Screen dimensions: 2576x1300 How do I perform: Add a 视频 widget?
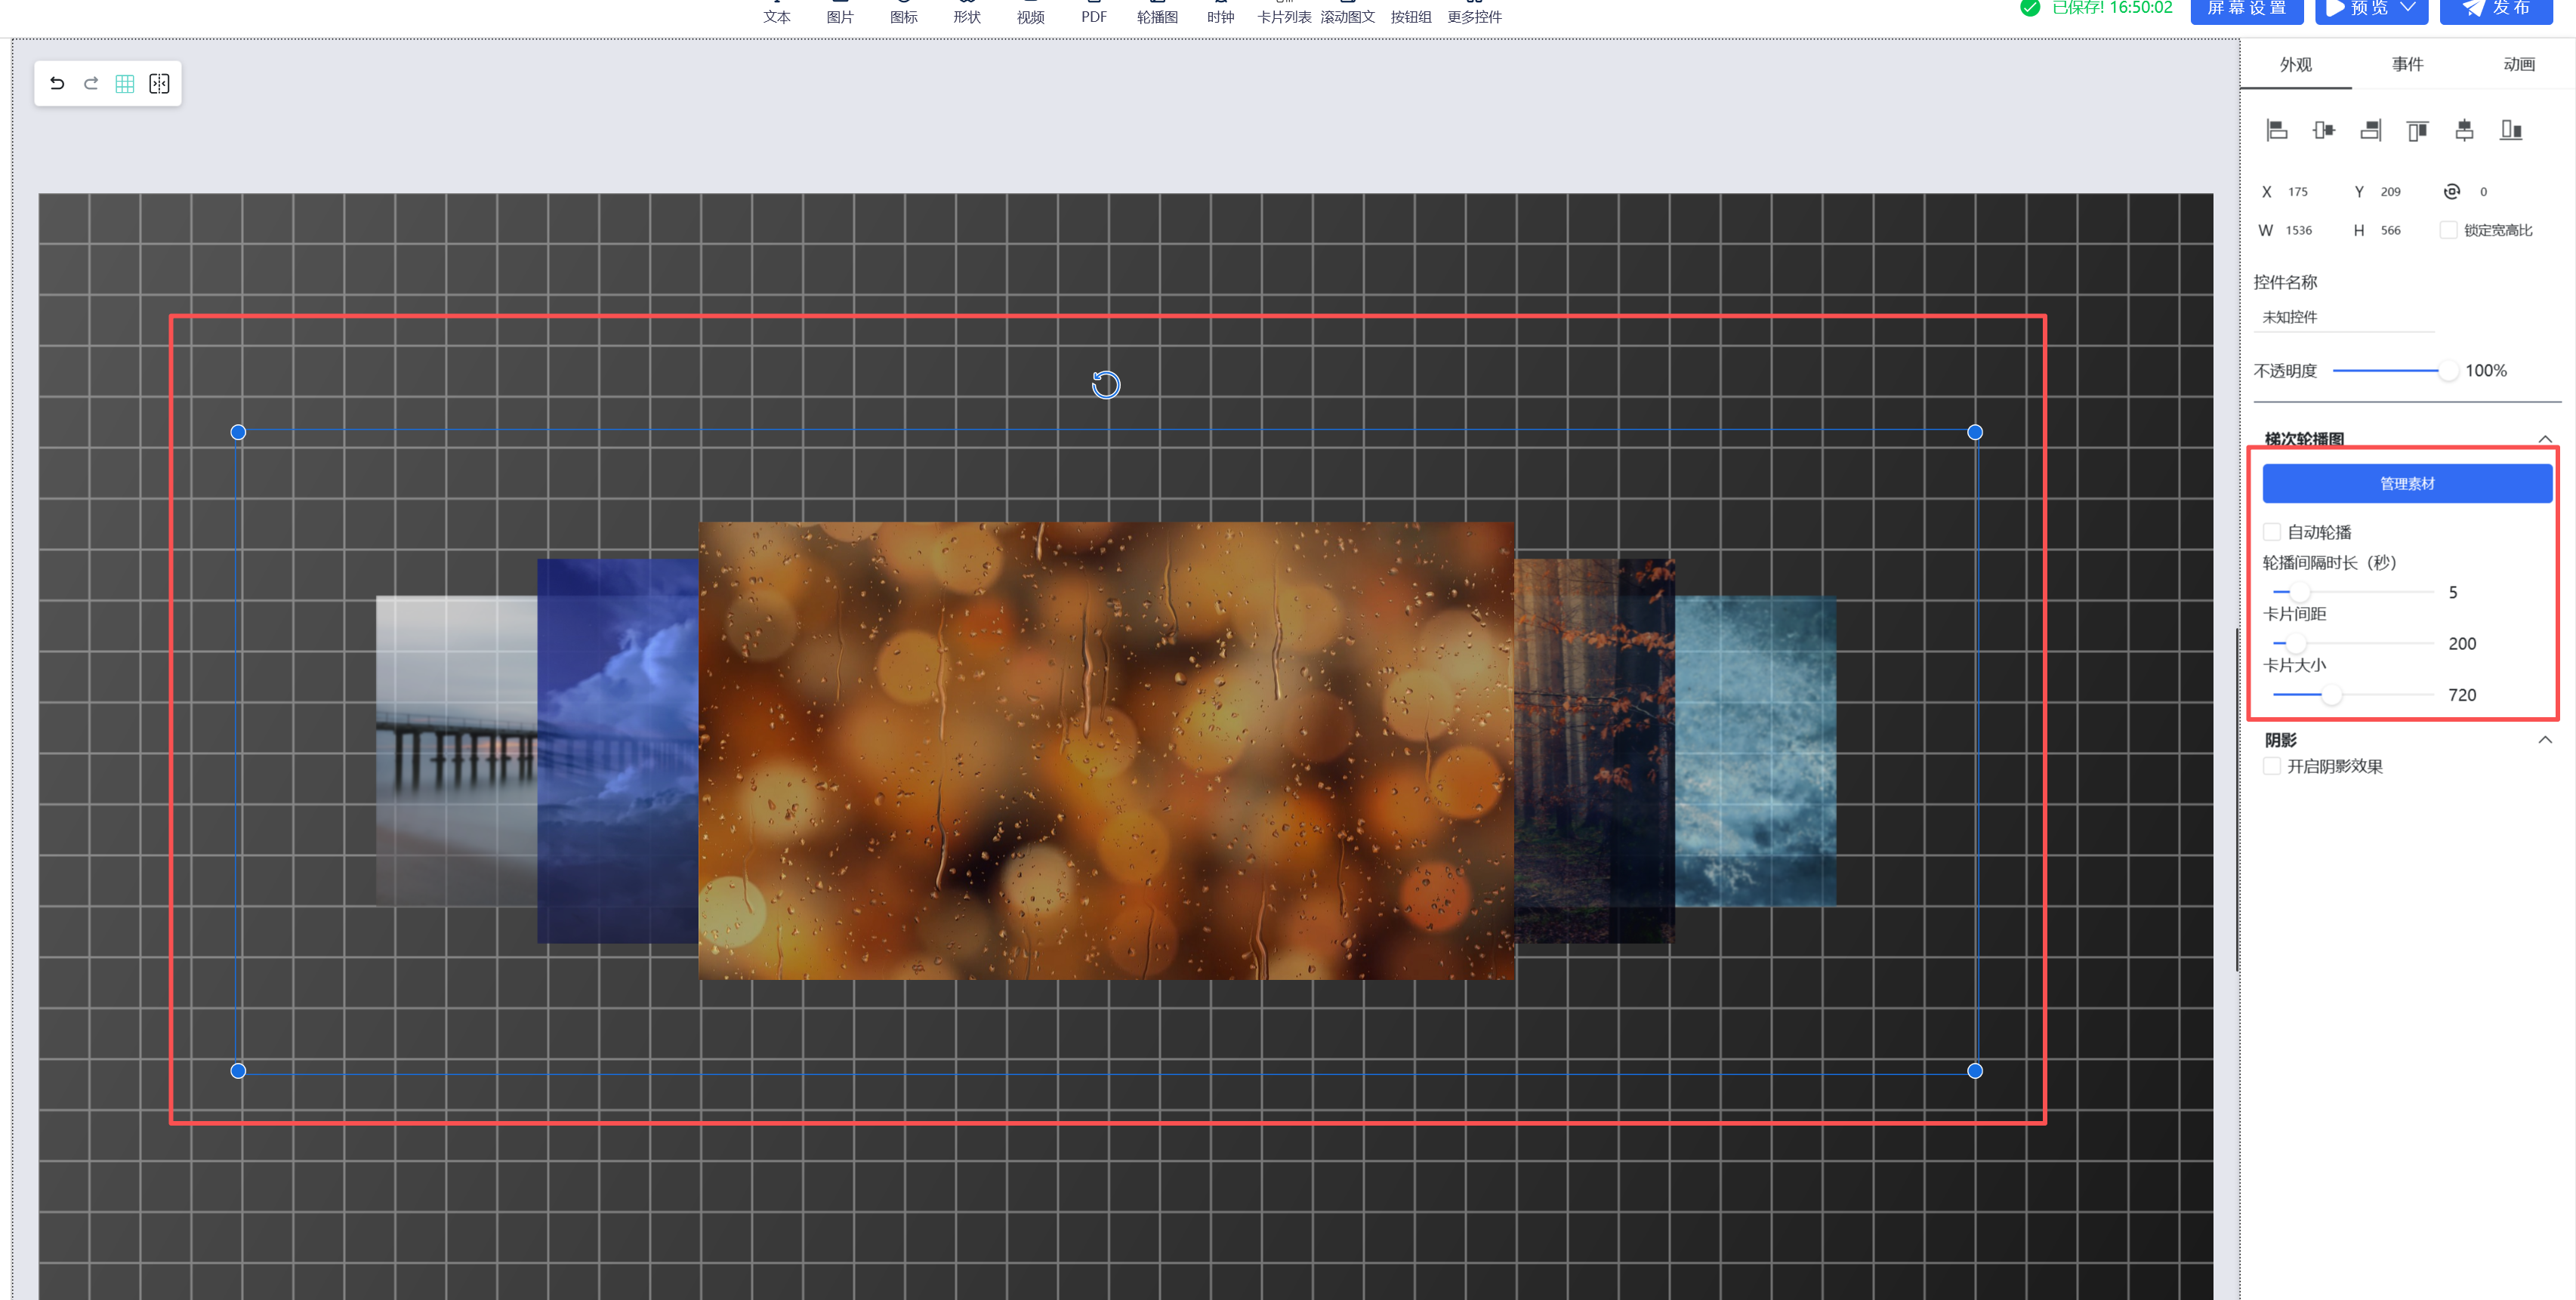(x=1031, y=12)
